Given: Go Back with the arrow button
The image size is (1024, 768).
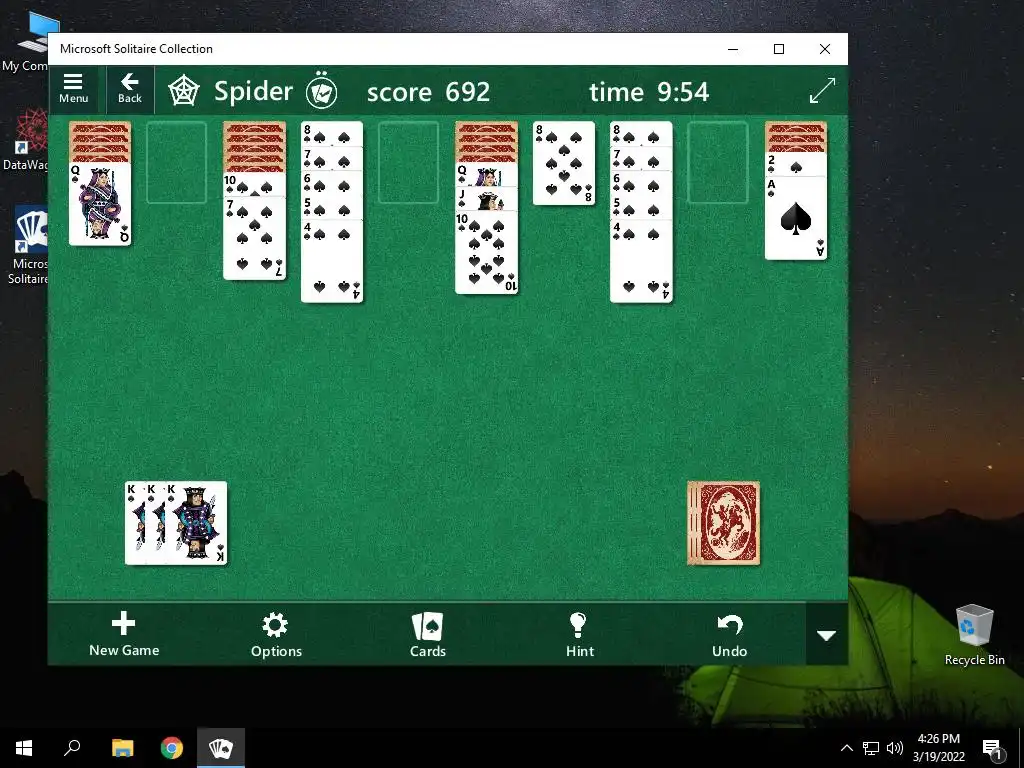Looking at the screenshot, I should [x=129, y=89].
